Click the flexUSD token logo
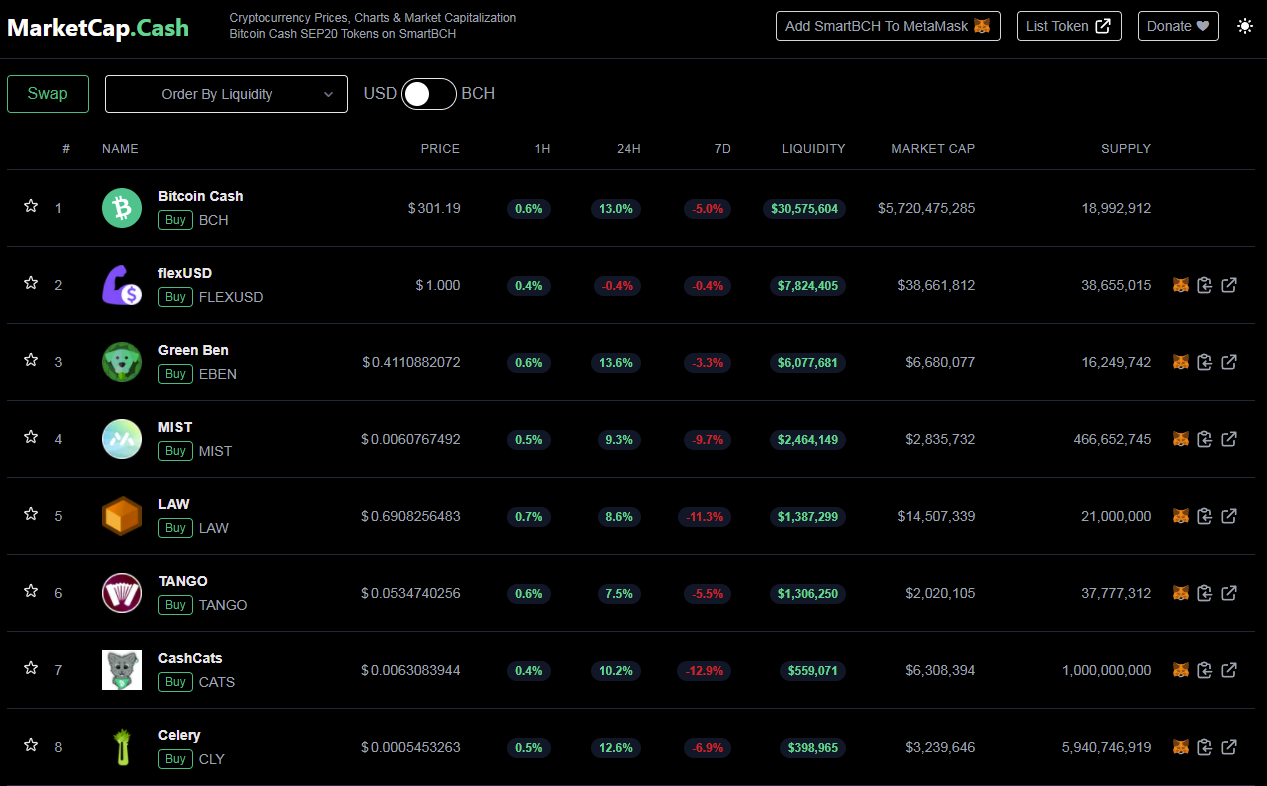The image size is (1267, 786). pyautogui.click(x=122, y=285)
